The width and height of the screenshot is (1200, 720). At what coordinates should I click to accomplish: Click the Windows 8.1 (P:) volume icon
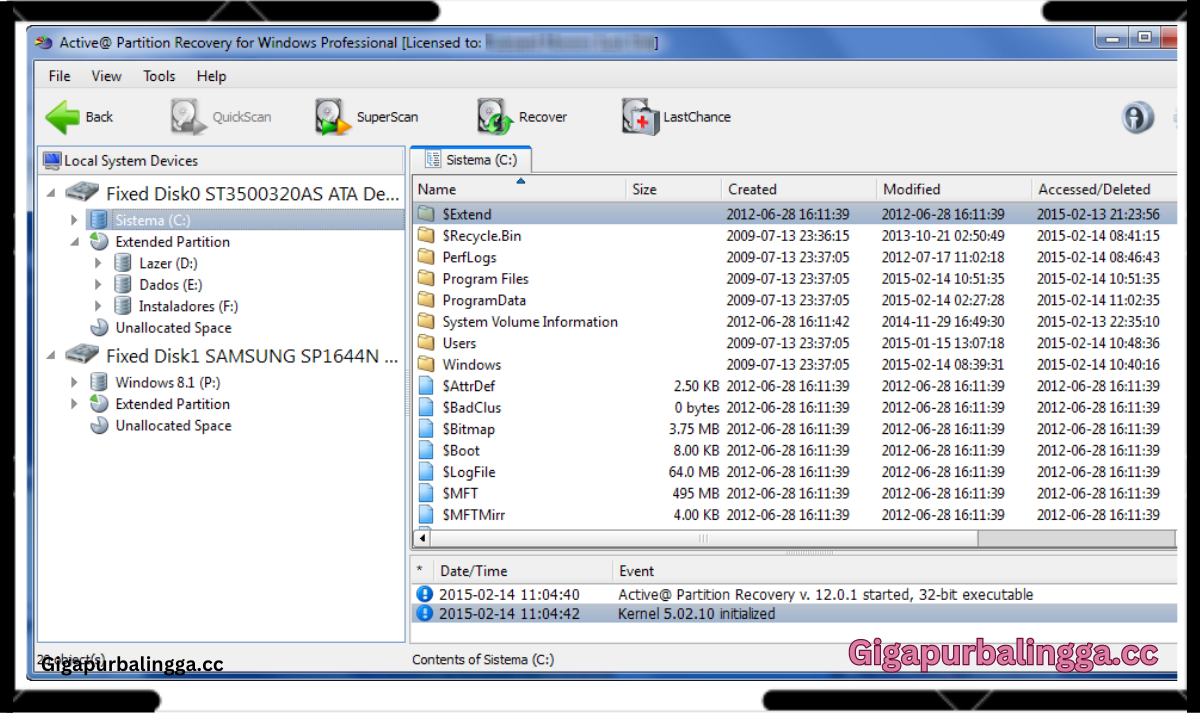click(x=98, y=382)
